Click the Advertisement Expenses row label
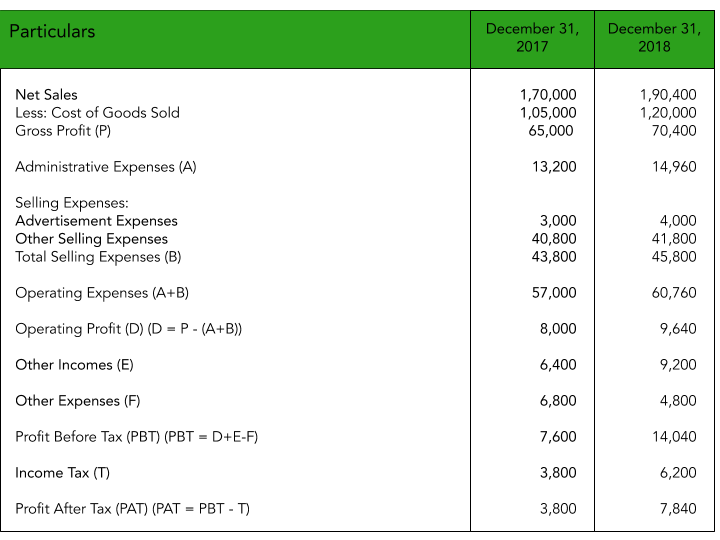Viewport: 720px width, 540px height. tap(96, 221)
